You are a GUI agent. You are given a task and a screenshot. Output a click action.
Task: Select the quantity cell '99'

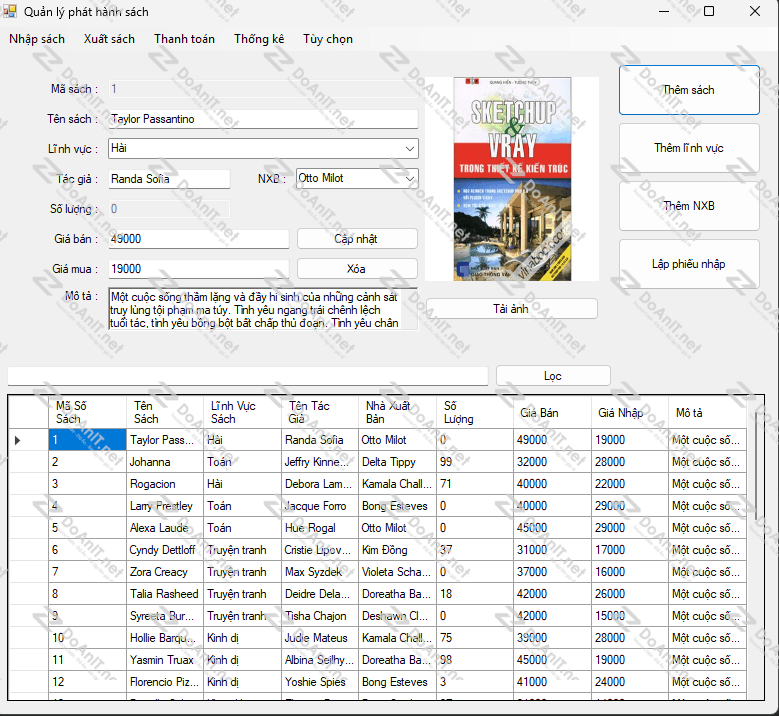[474, 462]
